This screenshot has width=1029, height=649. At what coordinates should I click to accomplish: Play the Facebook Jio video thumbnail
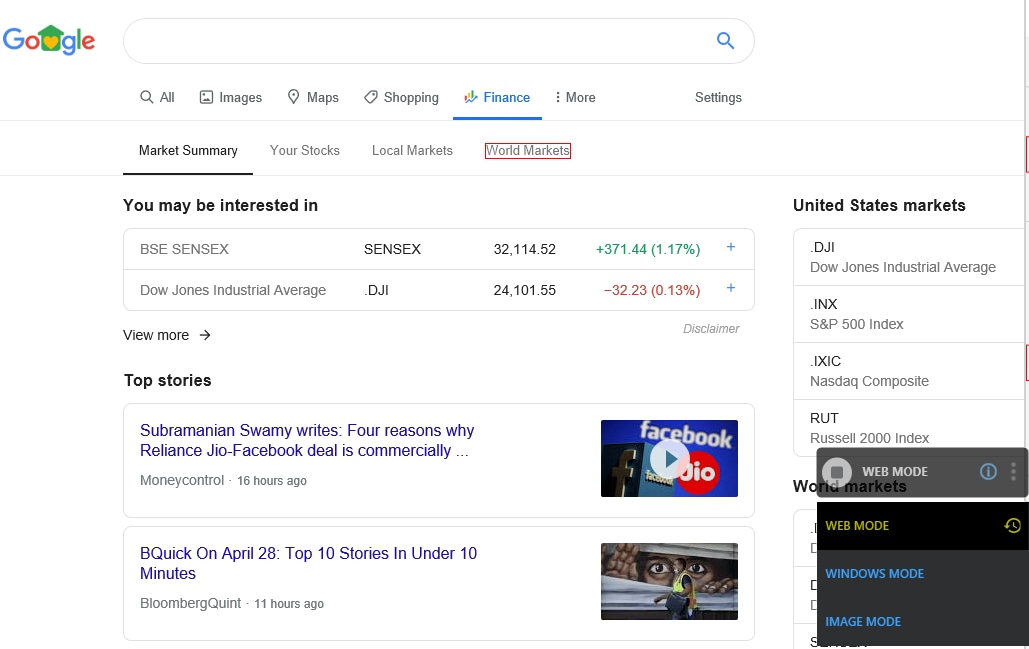(x=669, y=458)
